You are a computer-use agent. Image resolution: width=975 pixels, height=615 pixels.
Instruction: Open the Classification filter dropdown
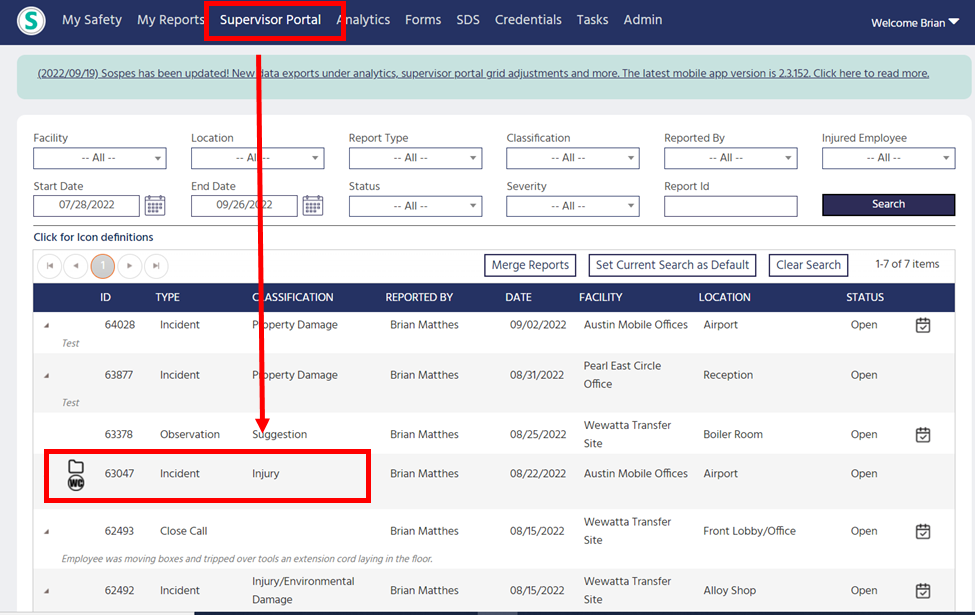click(573, 158)
